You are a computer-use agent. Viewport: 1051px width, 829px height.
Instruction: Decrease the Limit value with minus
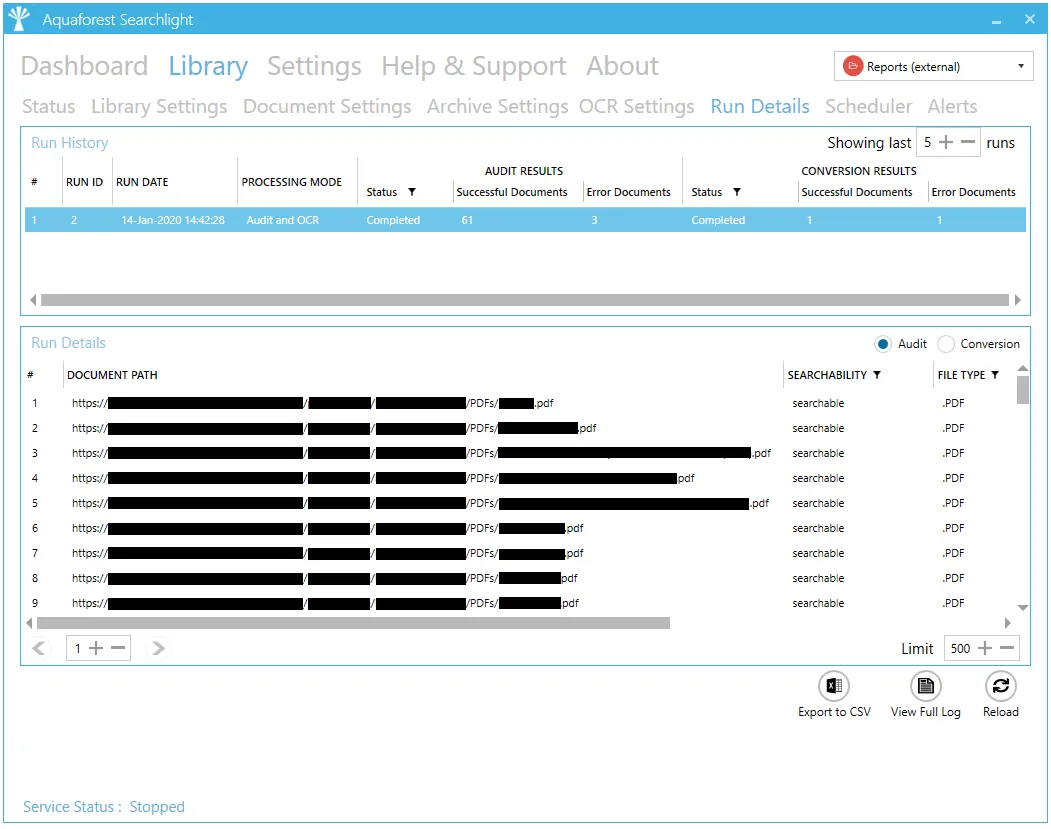pos(1007,648)
